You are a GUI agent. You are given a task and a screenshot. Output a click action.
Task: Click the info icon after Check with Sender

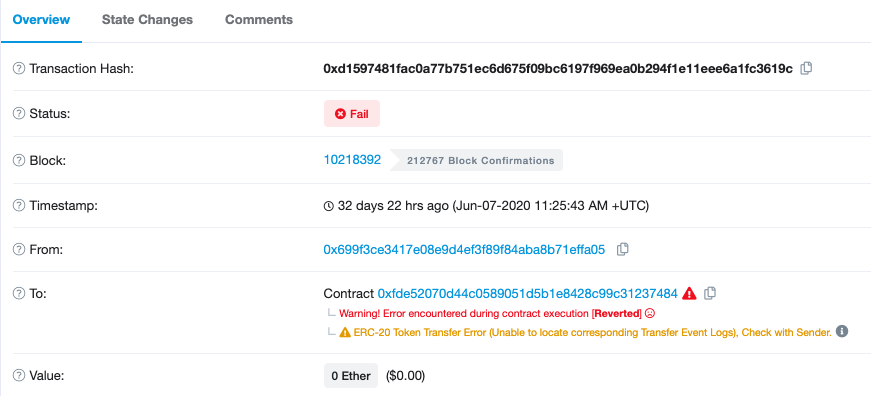click(842, 332)
